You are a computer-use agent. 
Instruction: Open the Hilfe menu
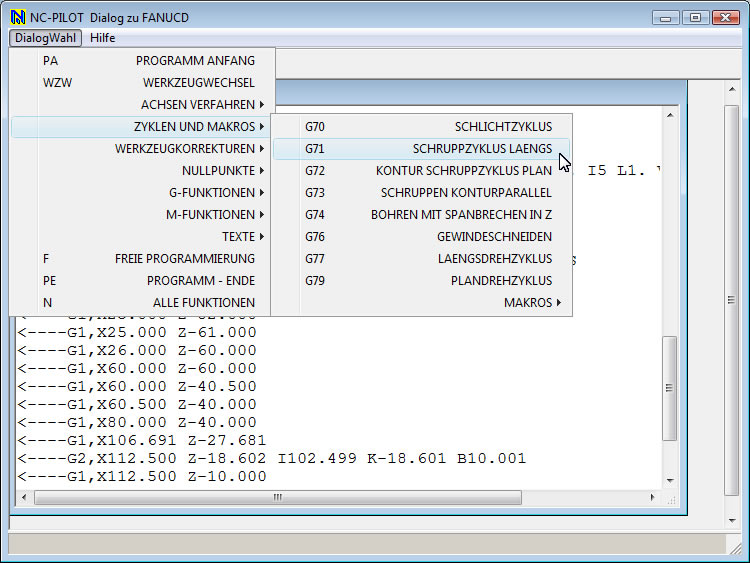102,38
